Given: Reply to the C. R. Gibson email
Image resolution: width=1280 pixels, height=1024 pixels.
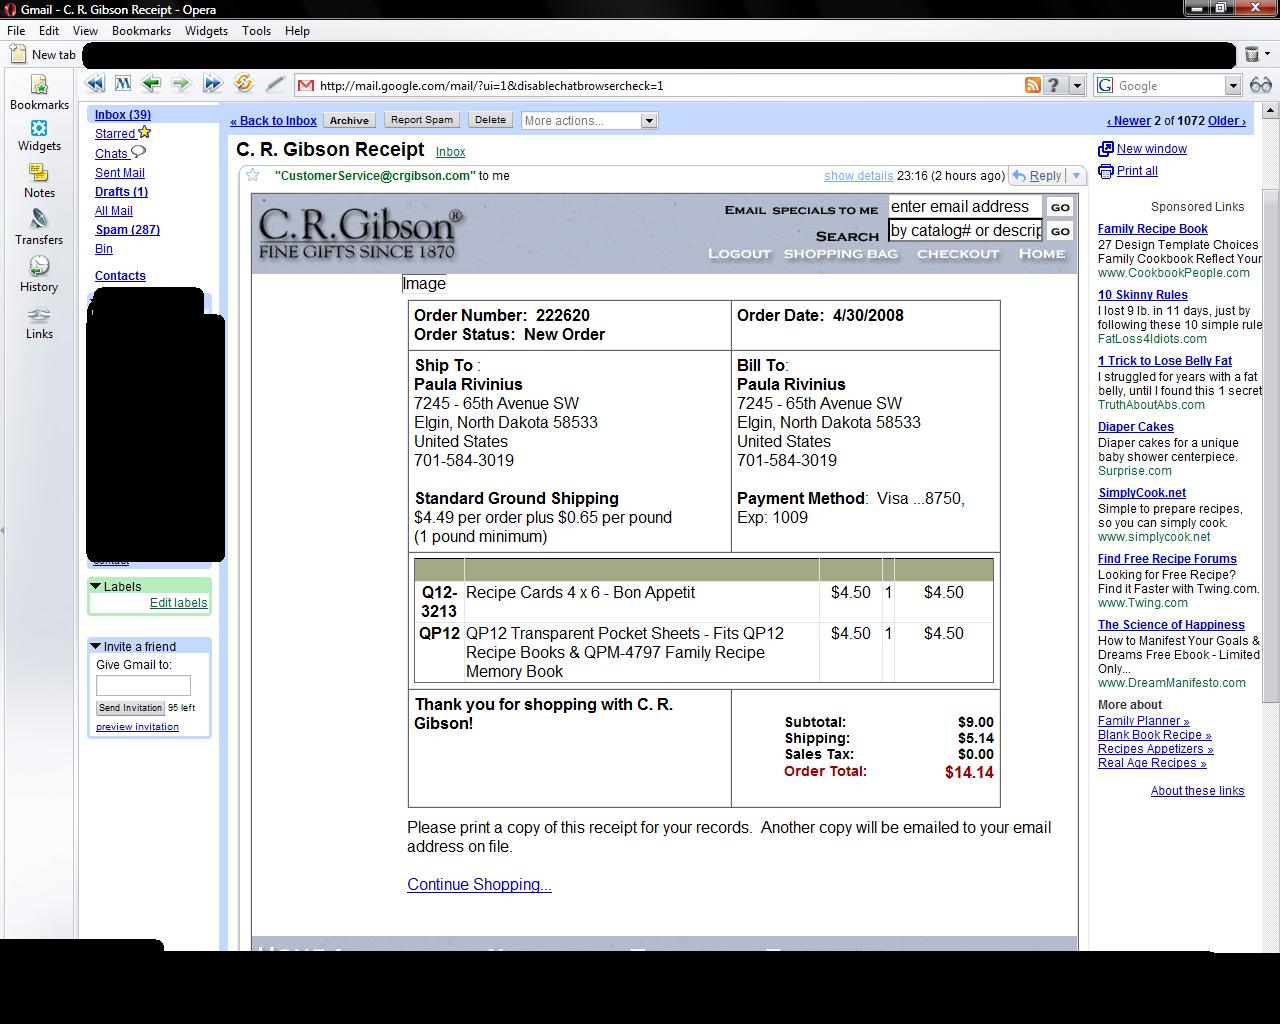Looking at the screenshot, I should coord(1037,176).
